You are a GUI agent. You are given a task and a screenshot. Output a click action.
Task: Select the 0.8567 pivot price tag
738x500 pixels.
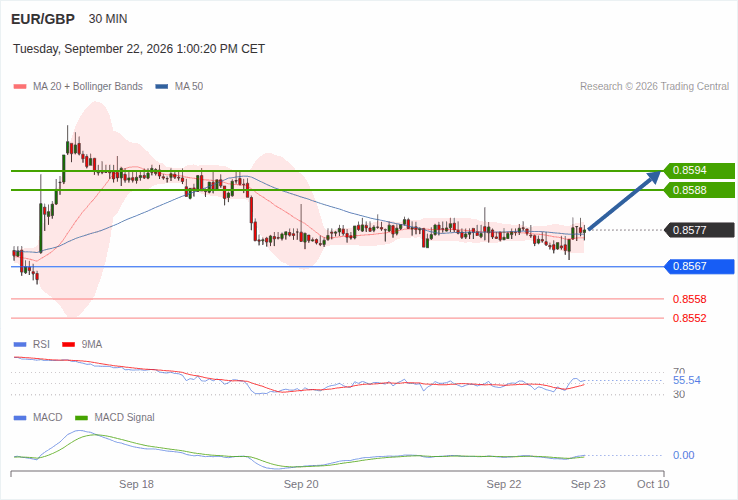coord(699,266)
